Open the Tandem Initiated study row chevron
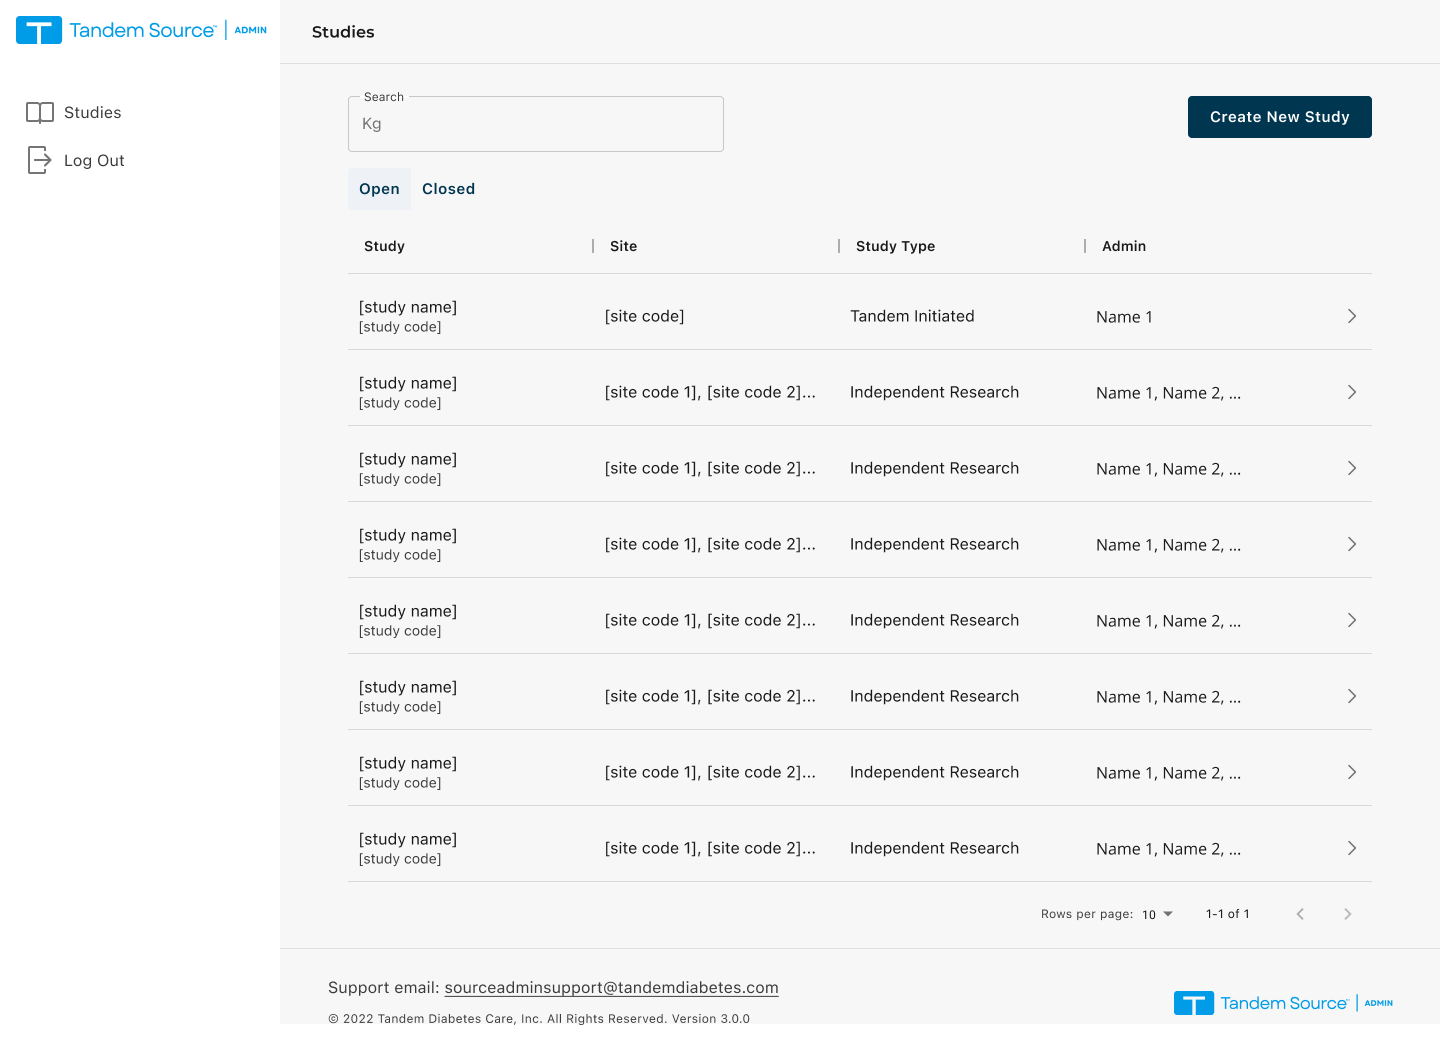This screenshot has width=1440, height=1057. click(x=1352, y=316)
